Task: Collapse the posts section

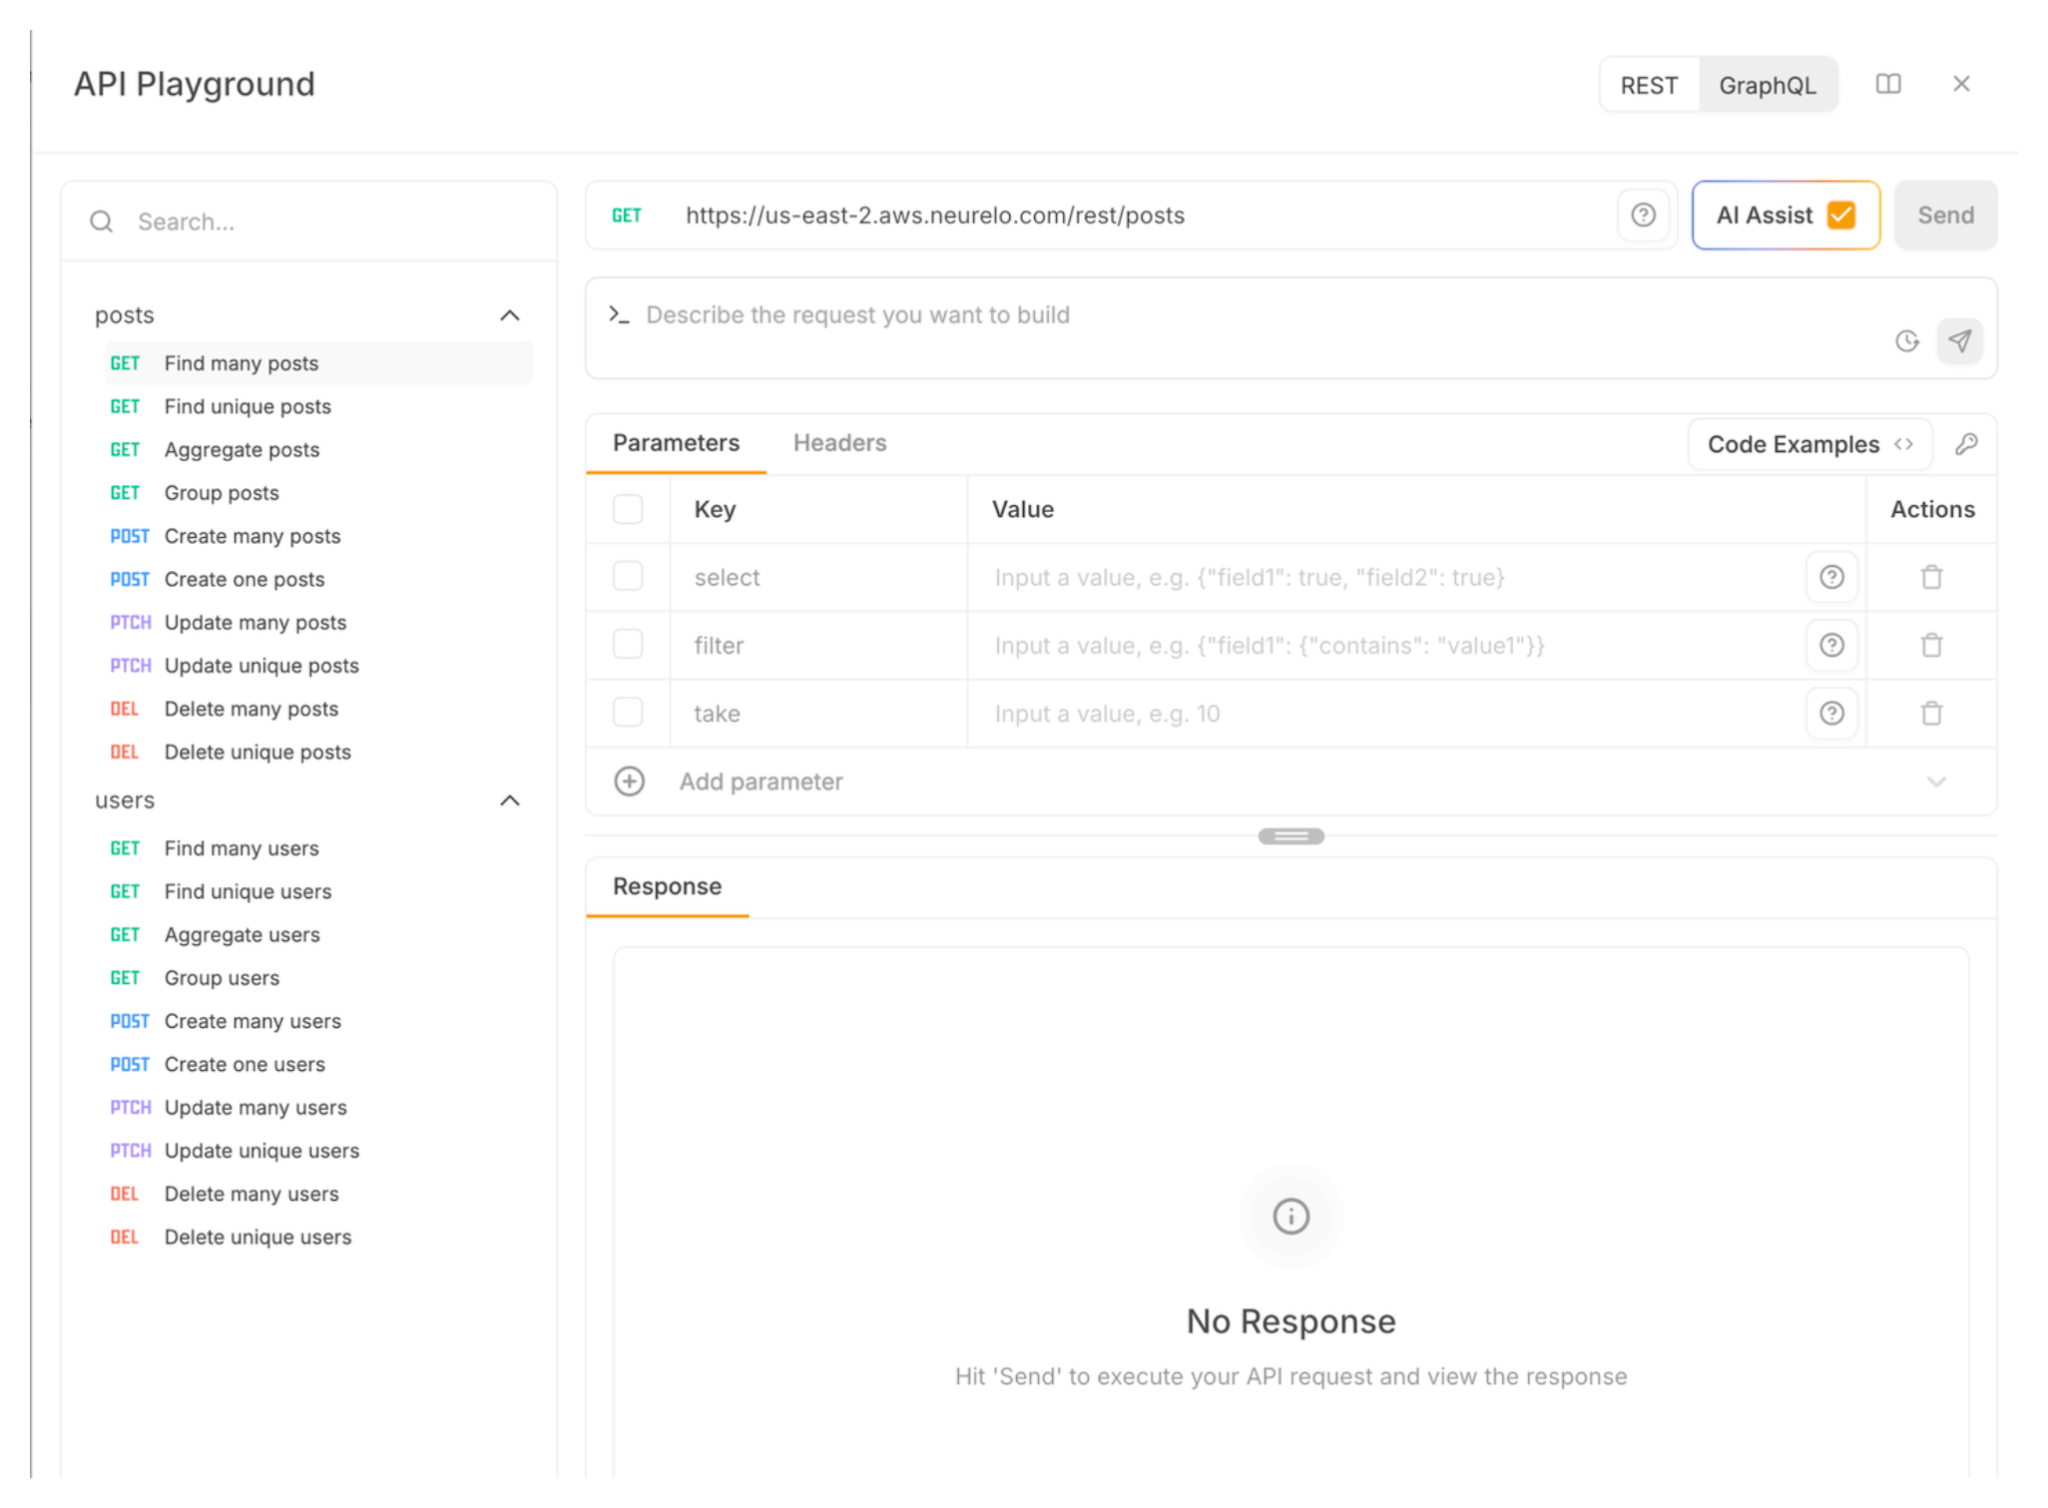Action: (x=510, y=316)
